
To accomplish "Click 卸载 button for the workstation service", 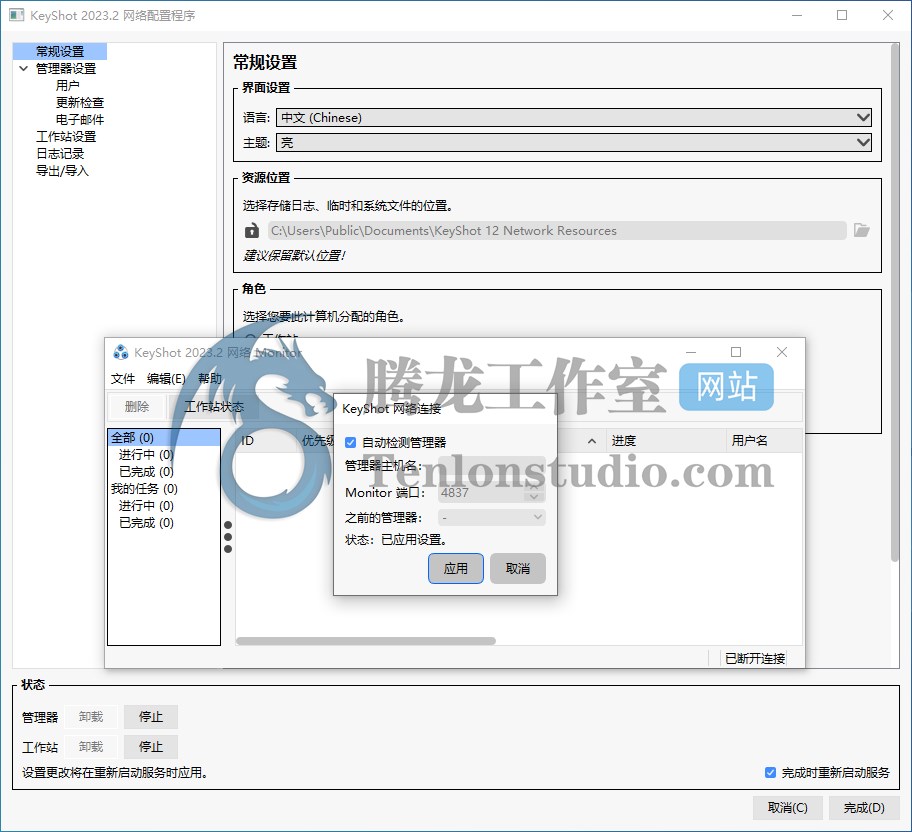I will 91,746.
